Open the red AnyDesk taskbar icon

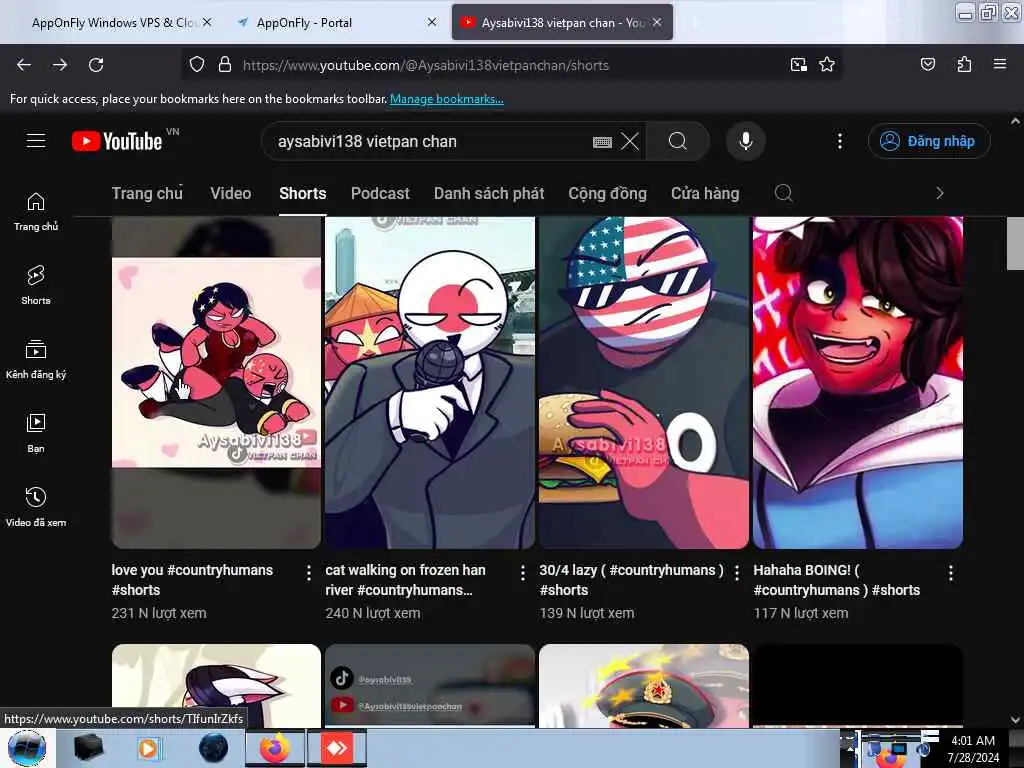[336, 748]
